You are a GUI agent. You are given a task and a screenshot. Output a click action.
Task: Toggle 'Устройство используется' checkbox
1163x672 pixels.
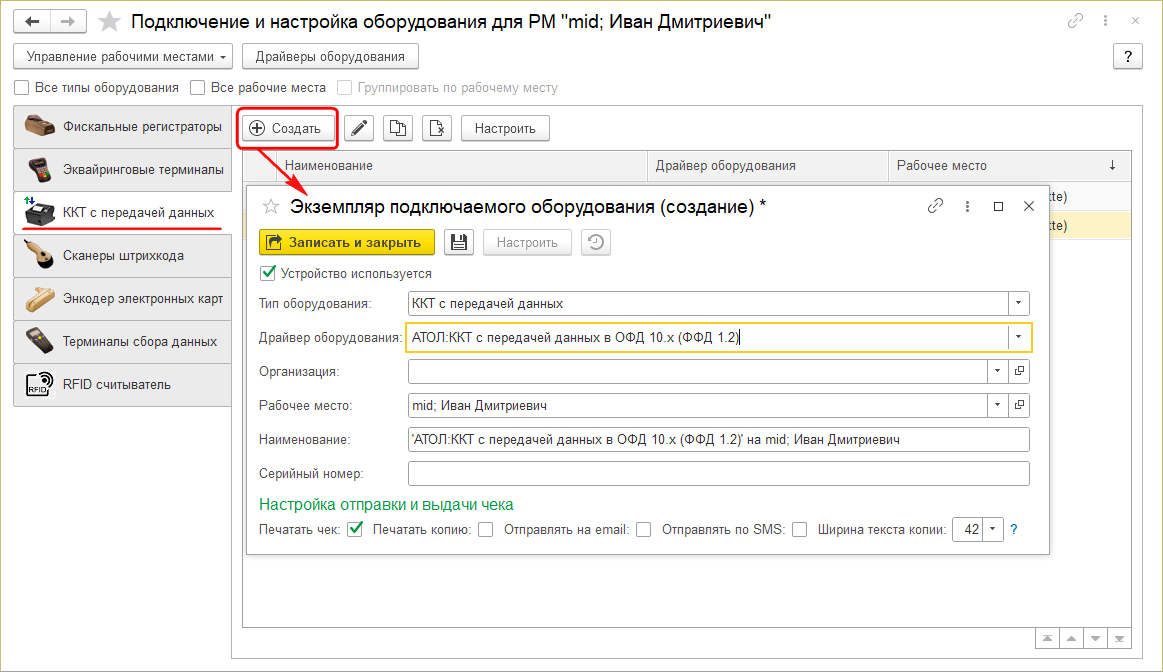pos(267,273)
